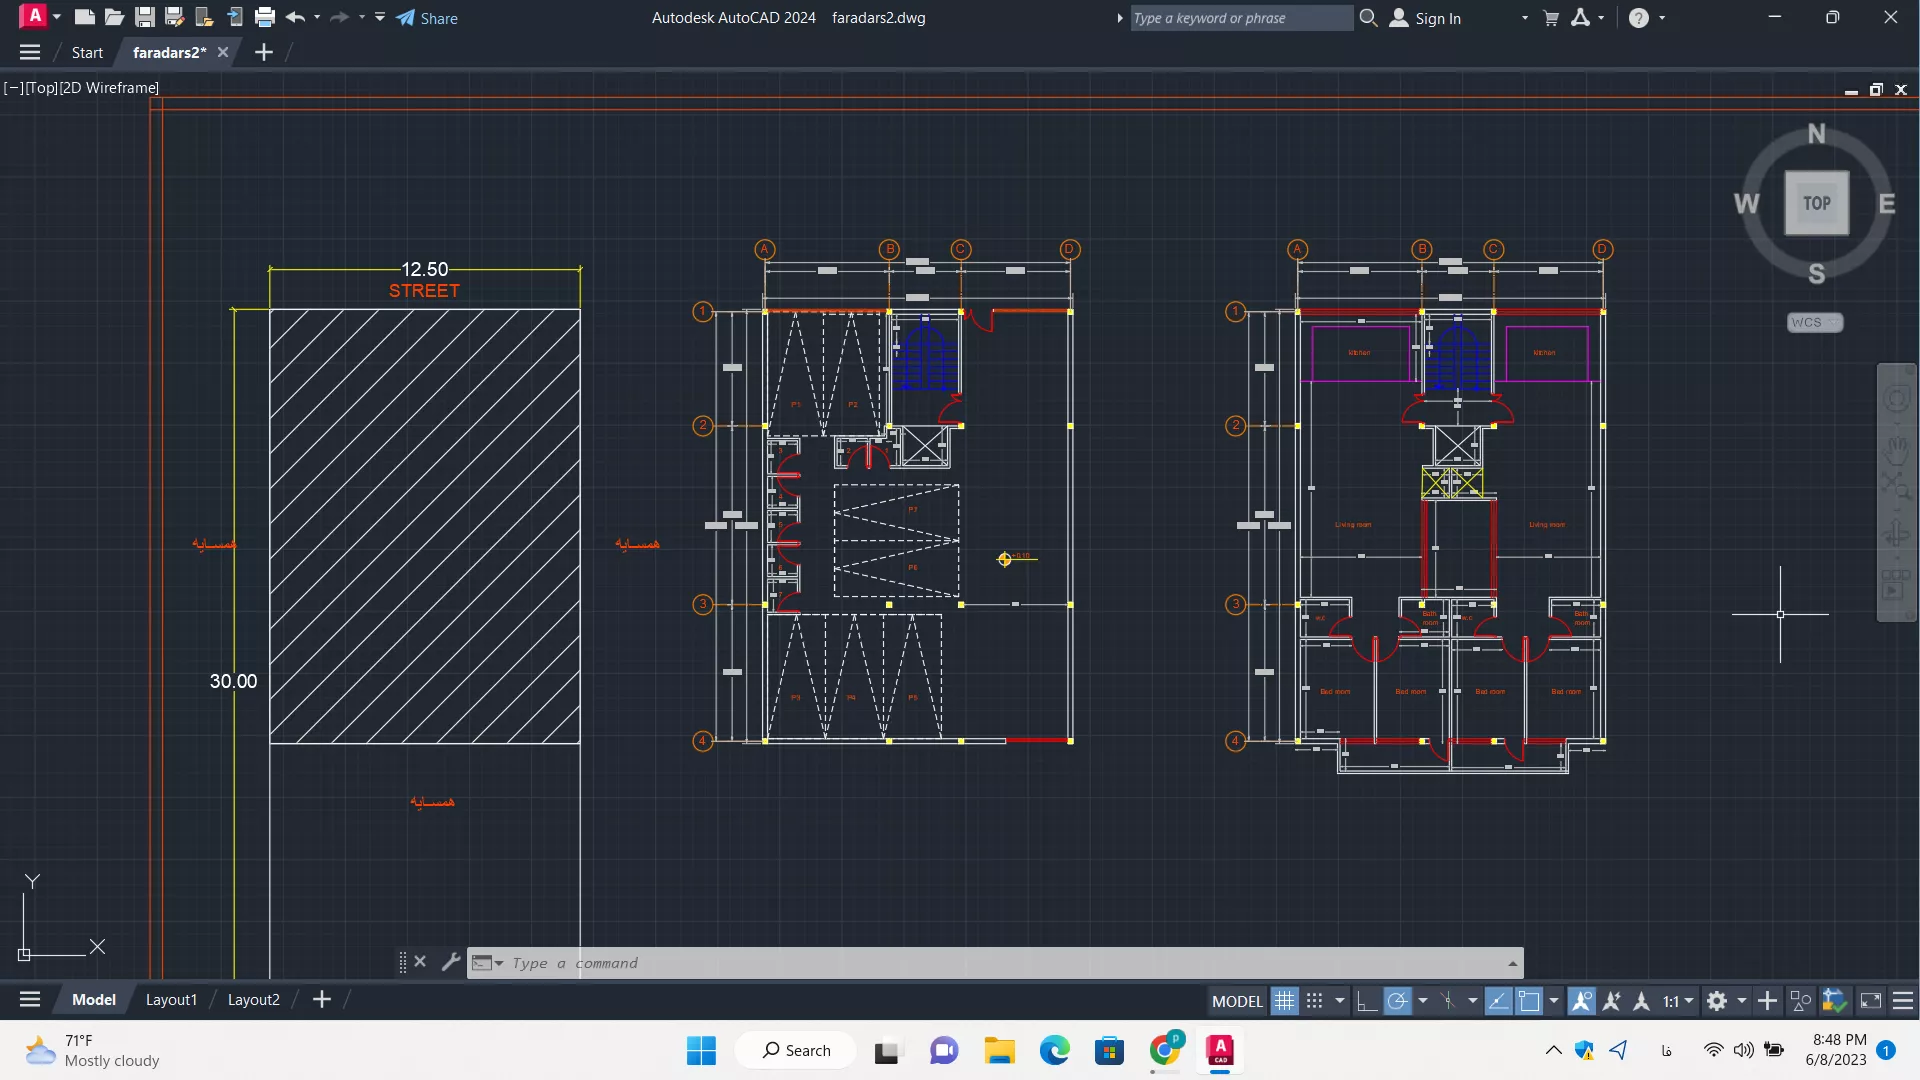Screen dimensions: 1920x1080
Task: Click the search magnifier icon
Action: (1368, 17)
